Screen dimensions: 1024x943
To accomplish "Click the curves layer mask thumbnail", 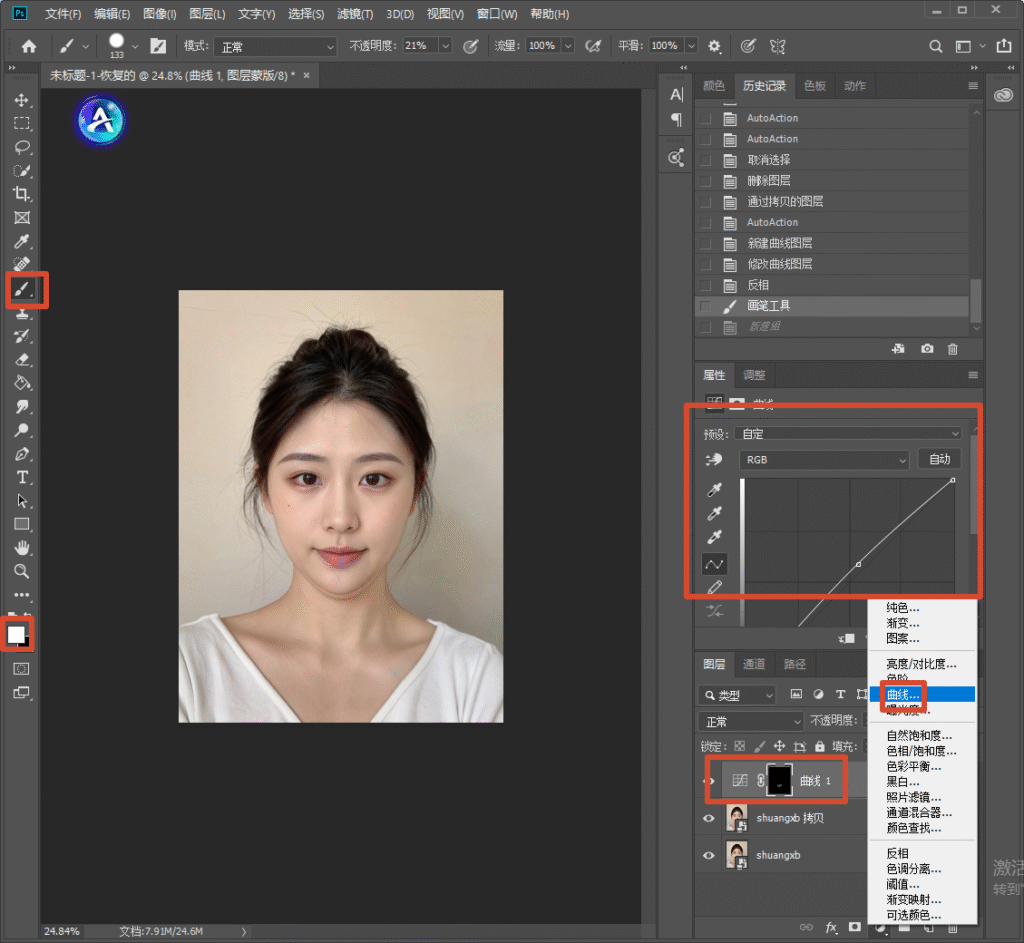I will click(x=779, y=780).
